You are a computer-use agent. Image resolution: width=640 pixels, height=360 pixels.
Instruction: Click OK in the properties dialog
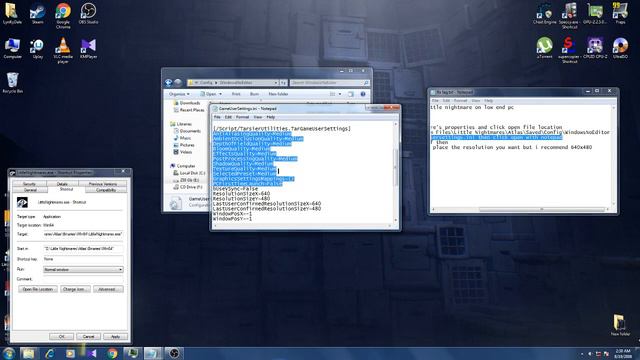[x=61, y=336]
